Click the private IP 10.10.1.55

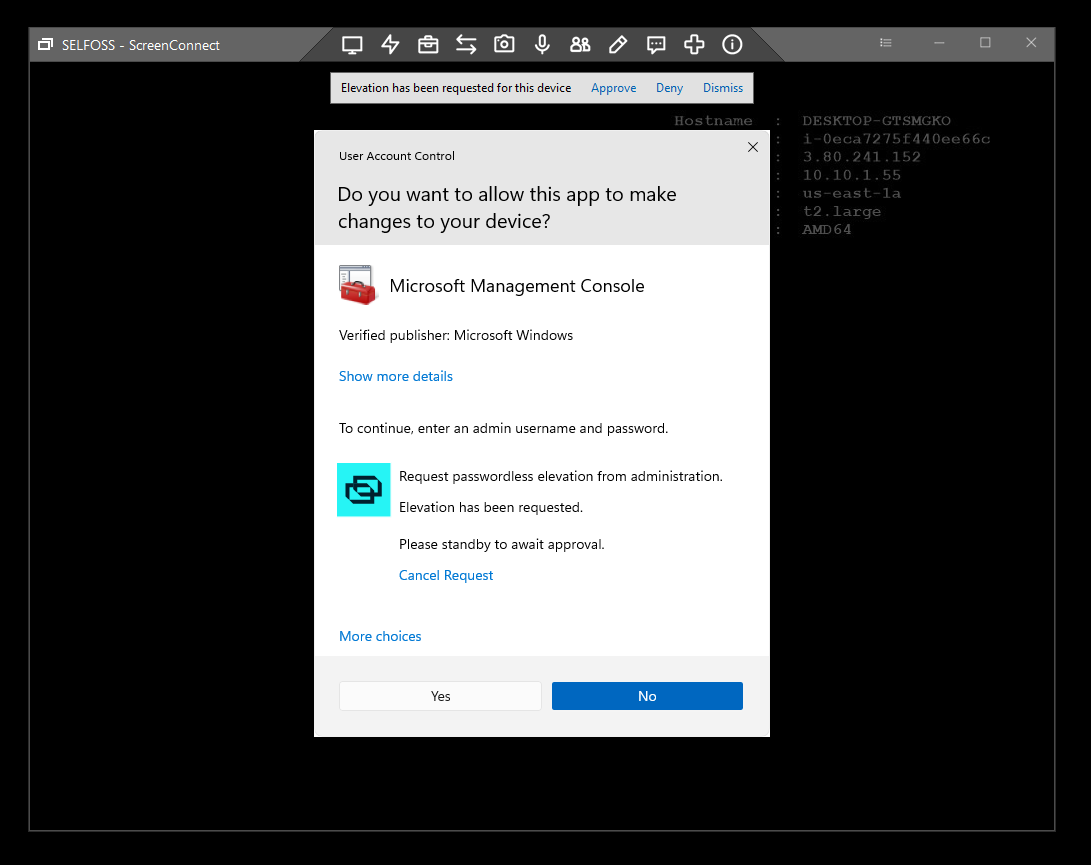point(852,175)
